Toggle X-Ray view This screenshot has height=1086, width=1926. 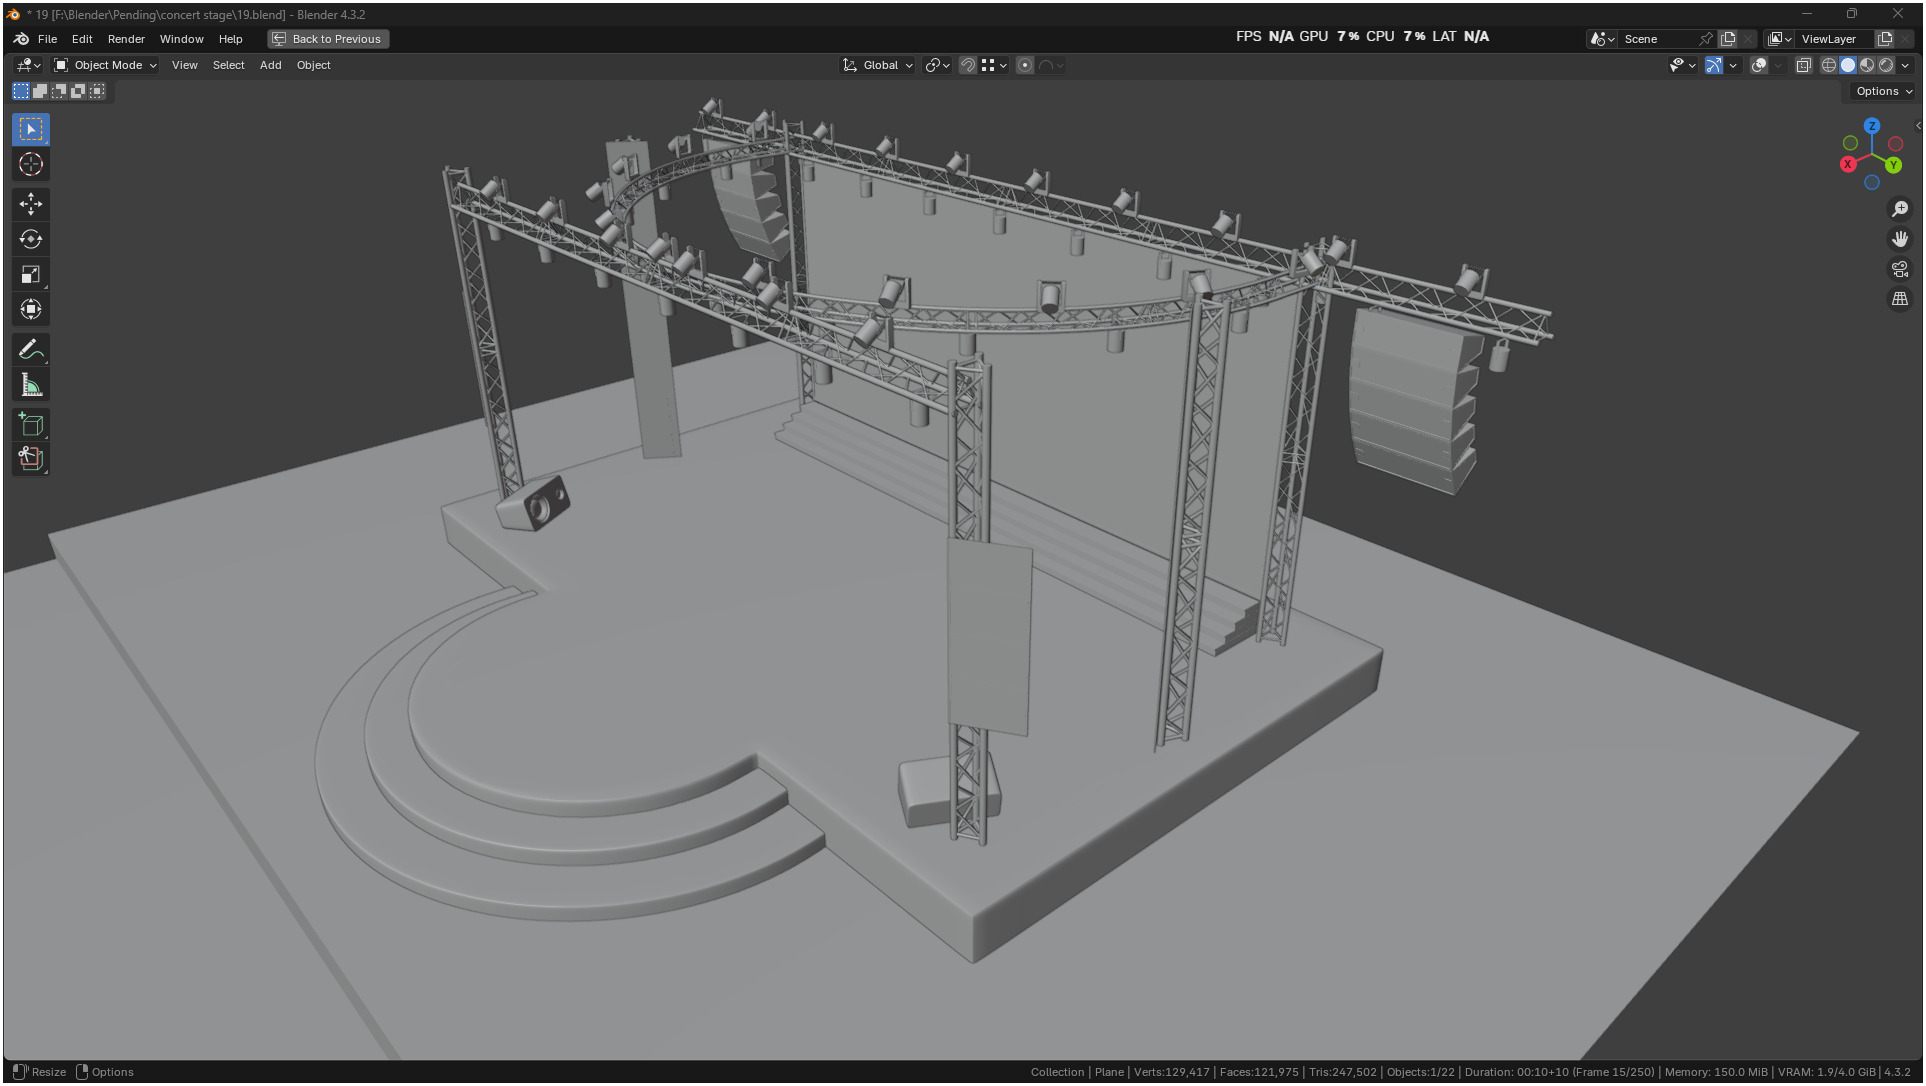click(x=1804, y=65)
